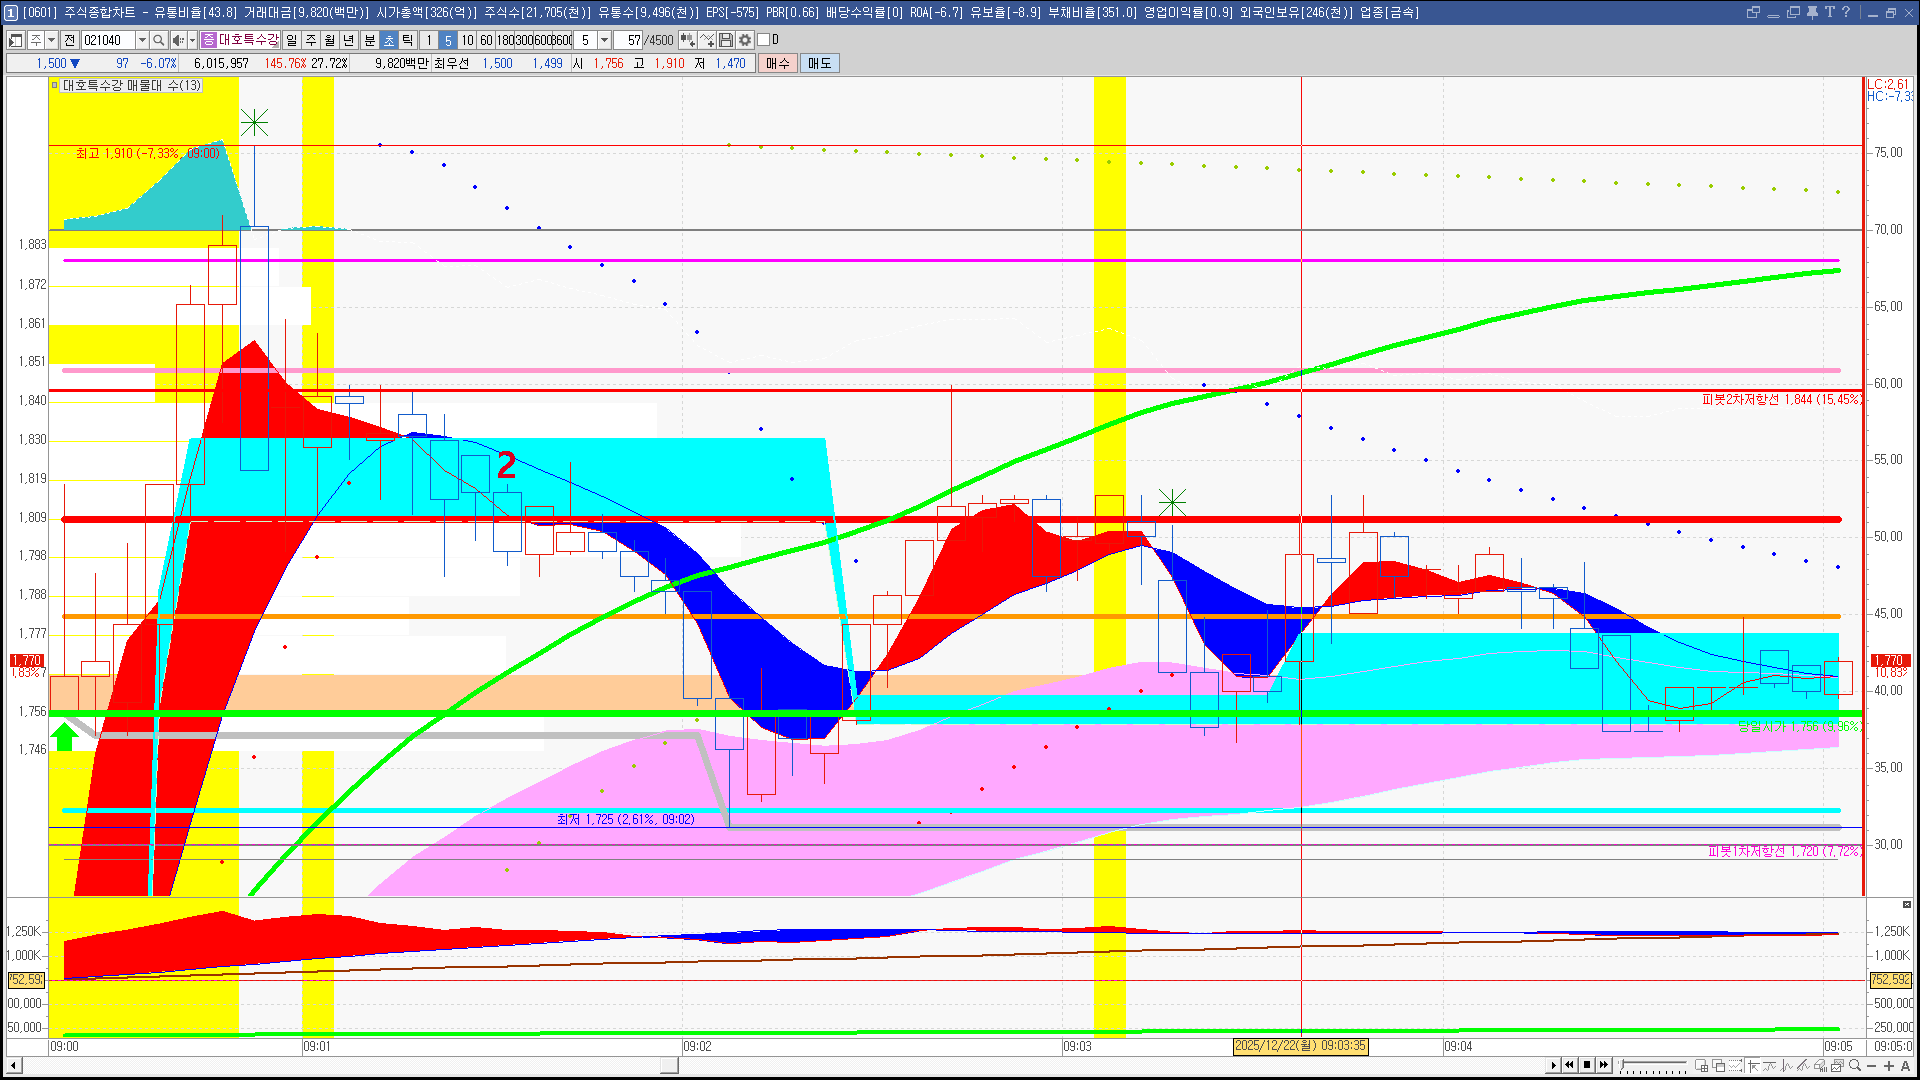Viewport: 1920px width, 1080px height.
Task: Click the minus zoom-out icon at bottom right
Action: 1872,1066
